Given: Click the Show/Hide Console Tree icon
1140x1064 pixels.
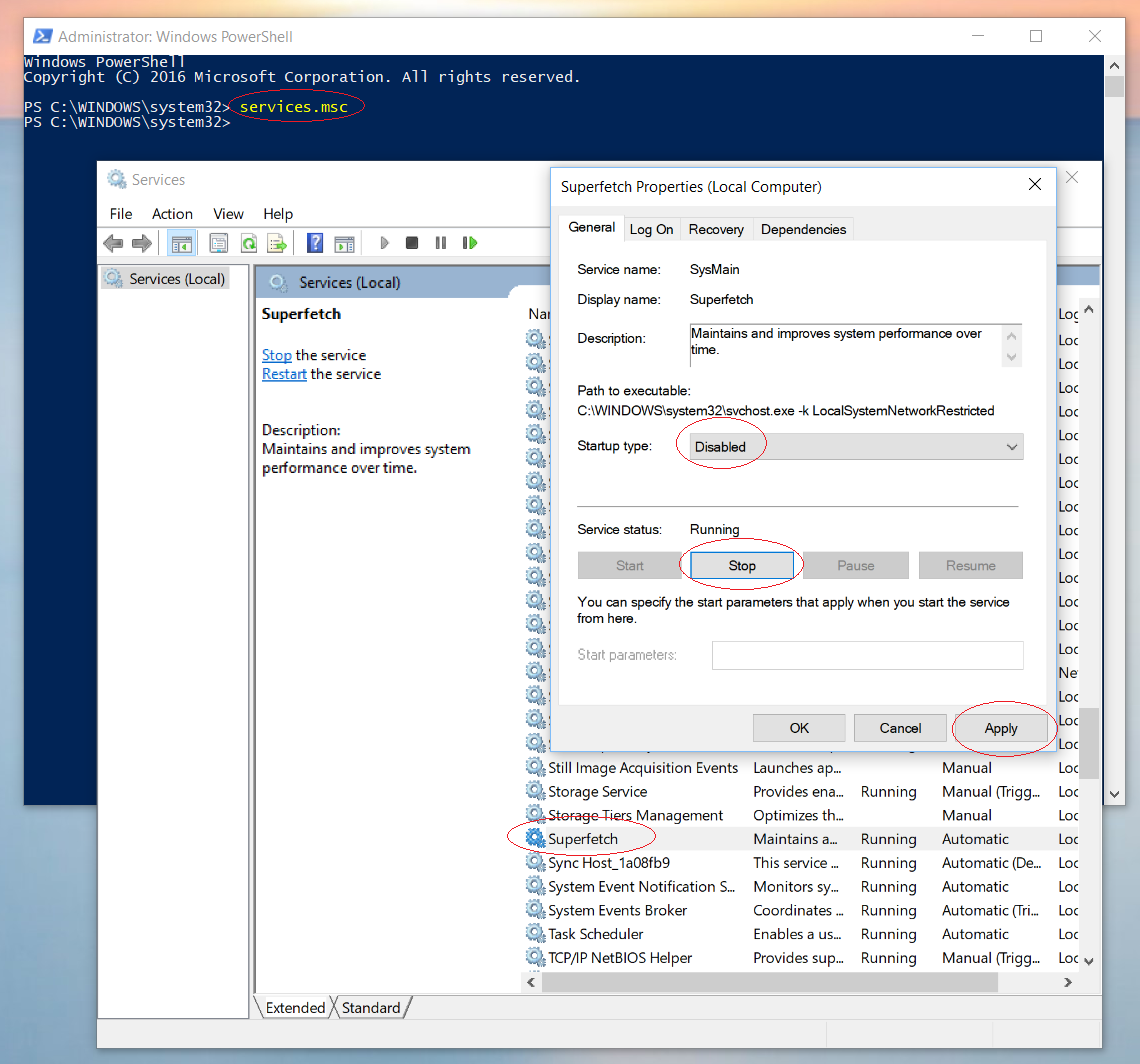Looking at the screenshot, I should coord(182,243).
